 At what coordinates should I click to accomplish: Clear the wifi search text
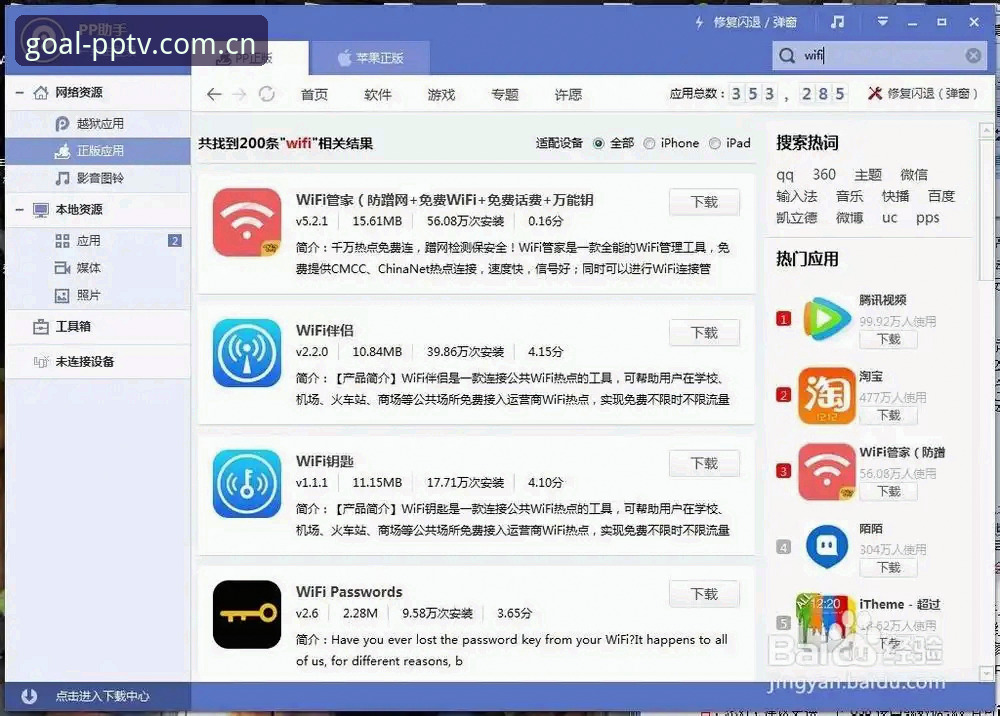click(973, 55)
